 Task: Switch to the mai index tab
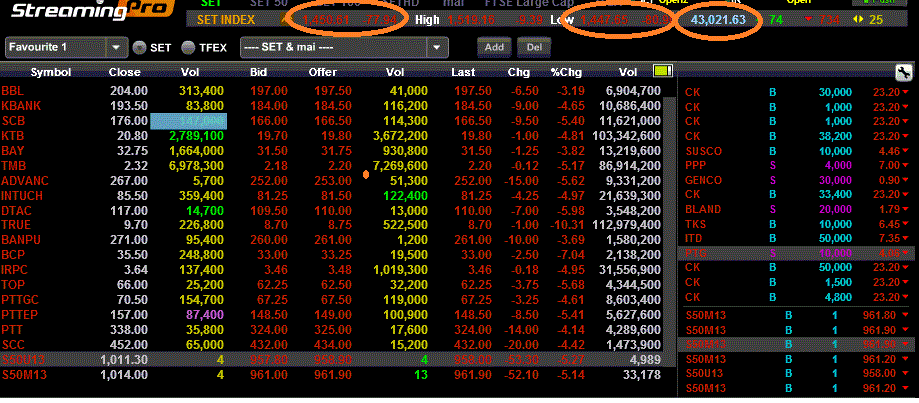pyautogui.click(x=453, y=2)
